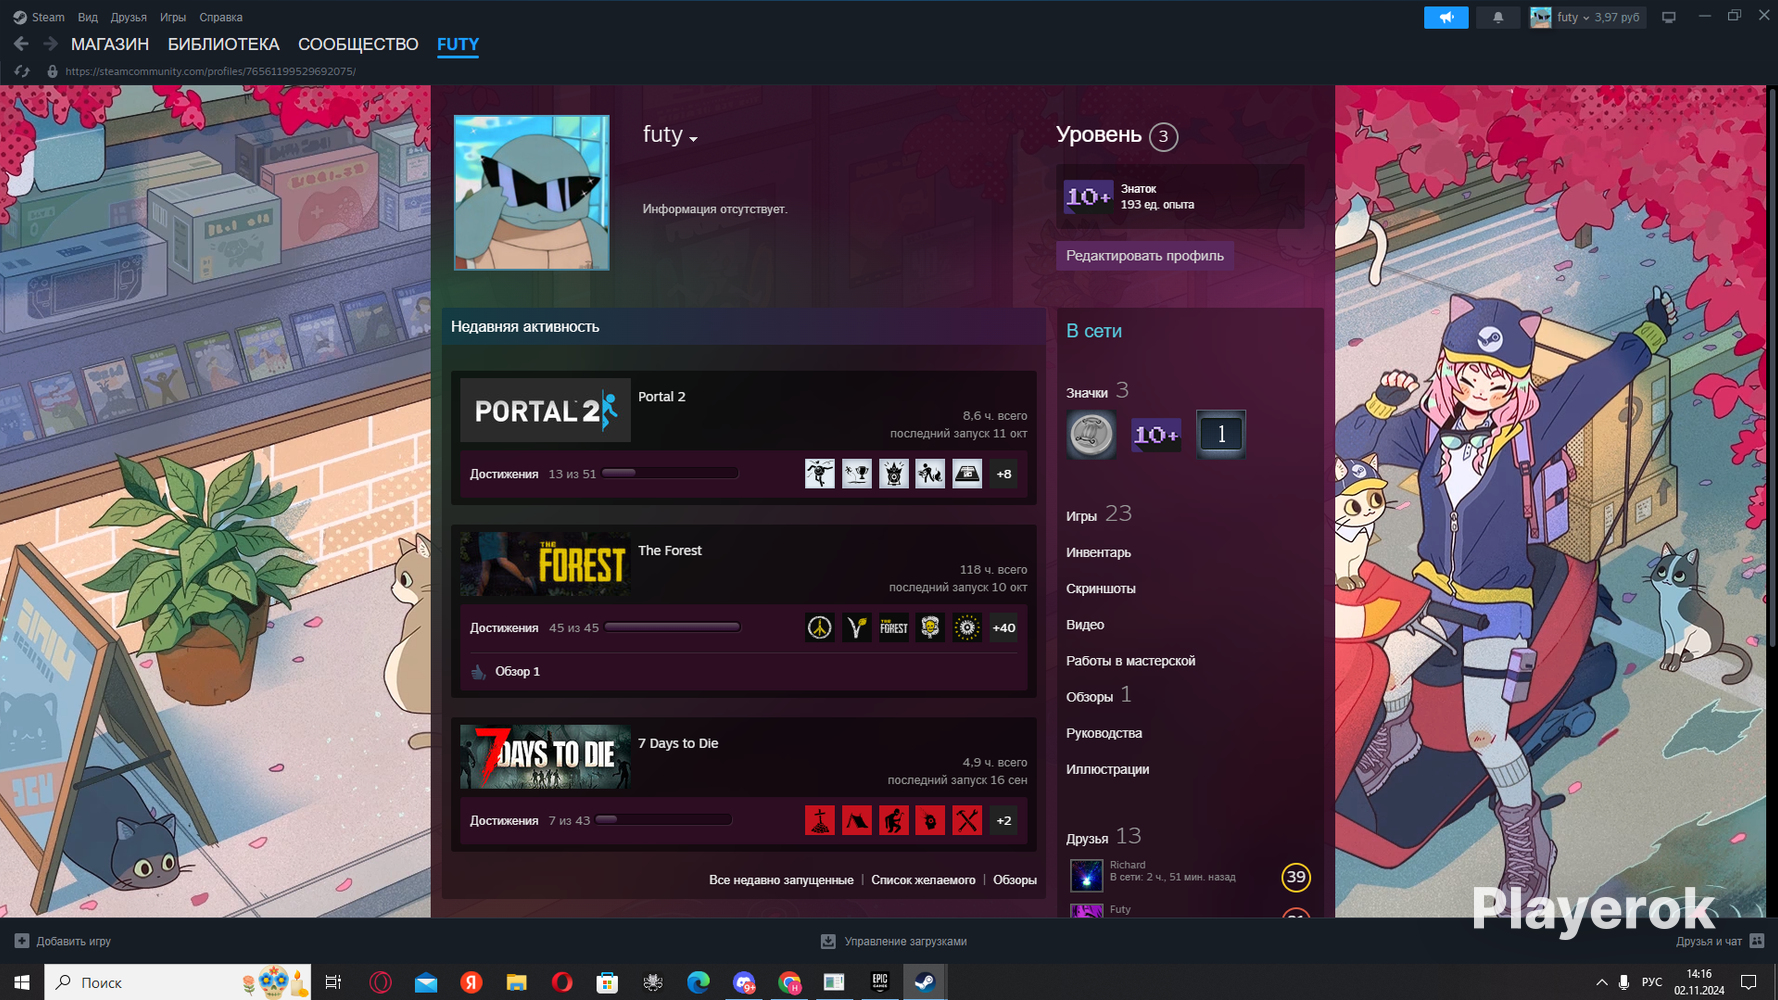Open the 10+ badge under Значки
Image resolution: width=1778 pixels, height=1000 pixels.
pyautogui.click(x=1156, y=434)
